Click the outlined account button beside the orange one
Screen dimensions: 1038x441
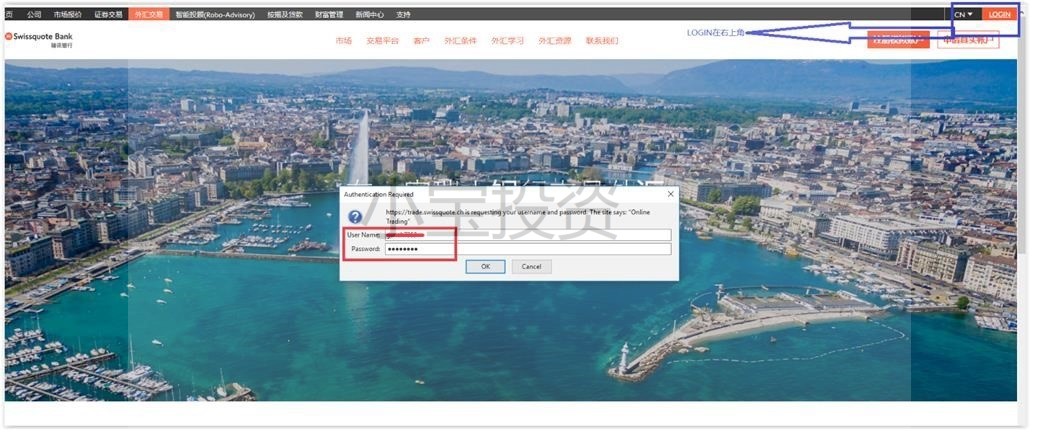[x=967, y=40]
